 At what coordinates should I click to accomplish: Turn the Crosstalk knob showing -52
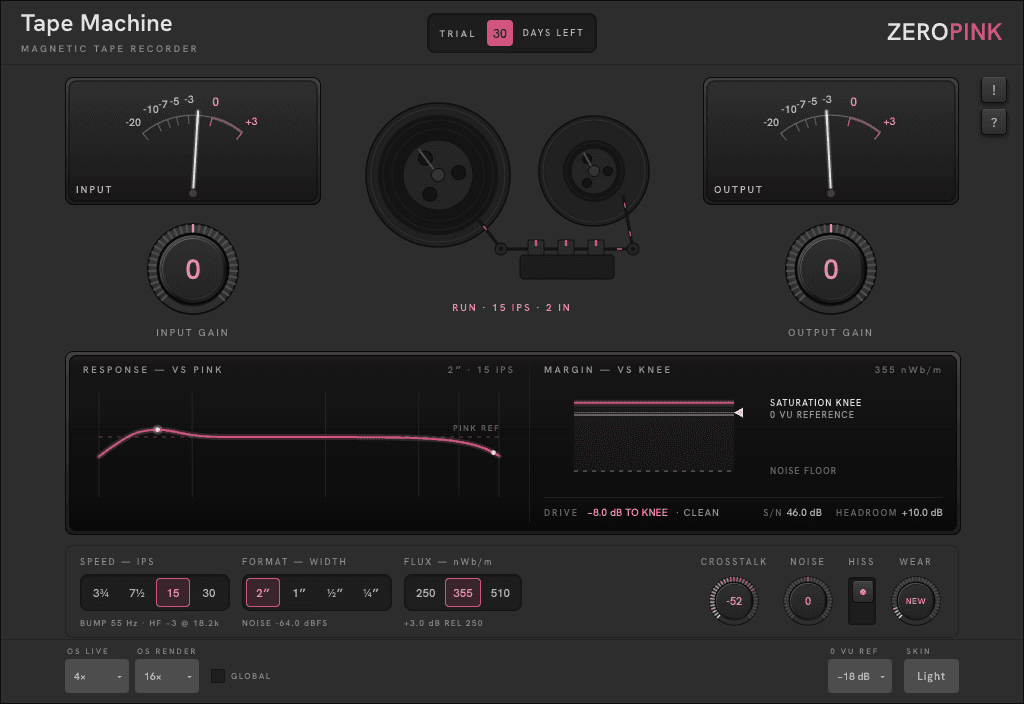click(x=734, y=601)
